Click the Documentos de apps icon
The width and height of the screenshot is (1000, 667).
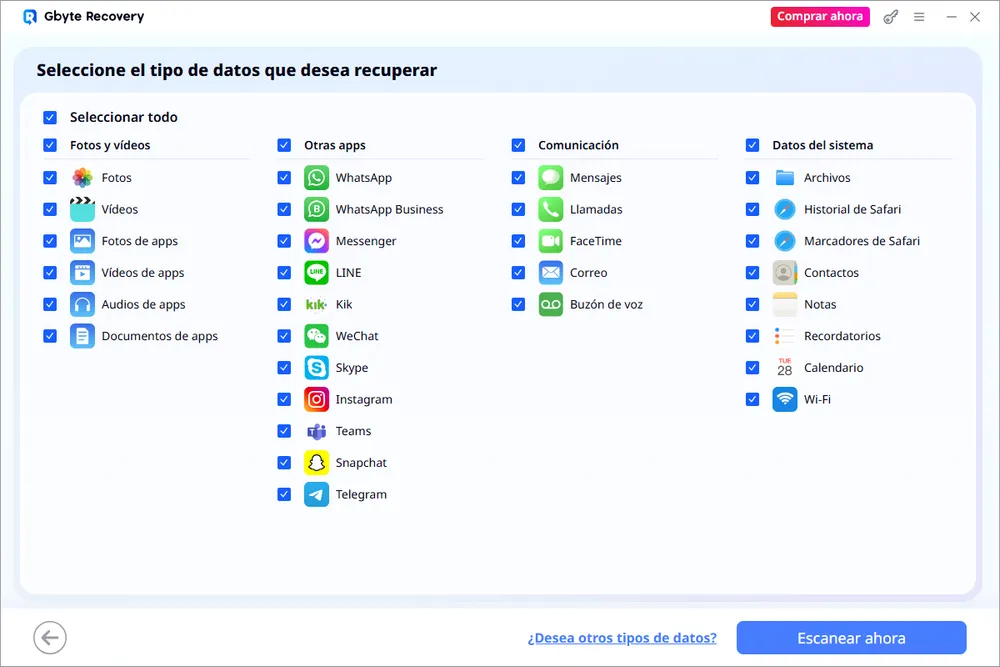click(82, 336)
